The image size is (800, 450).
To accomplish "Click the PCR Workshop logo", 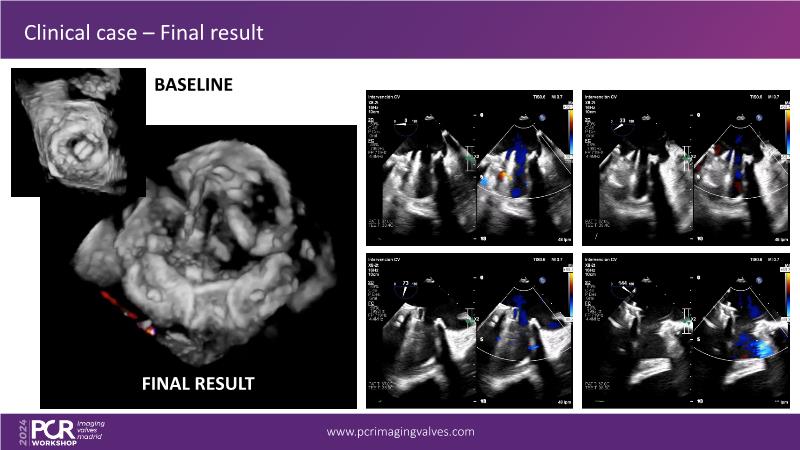I will tap(62, 431).
